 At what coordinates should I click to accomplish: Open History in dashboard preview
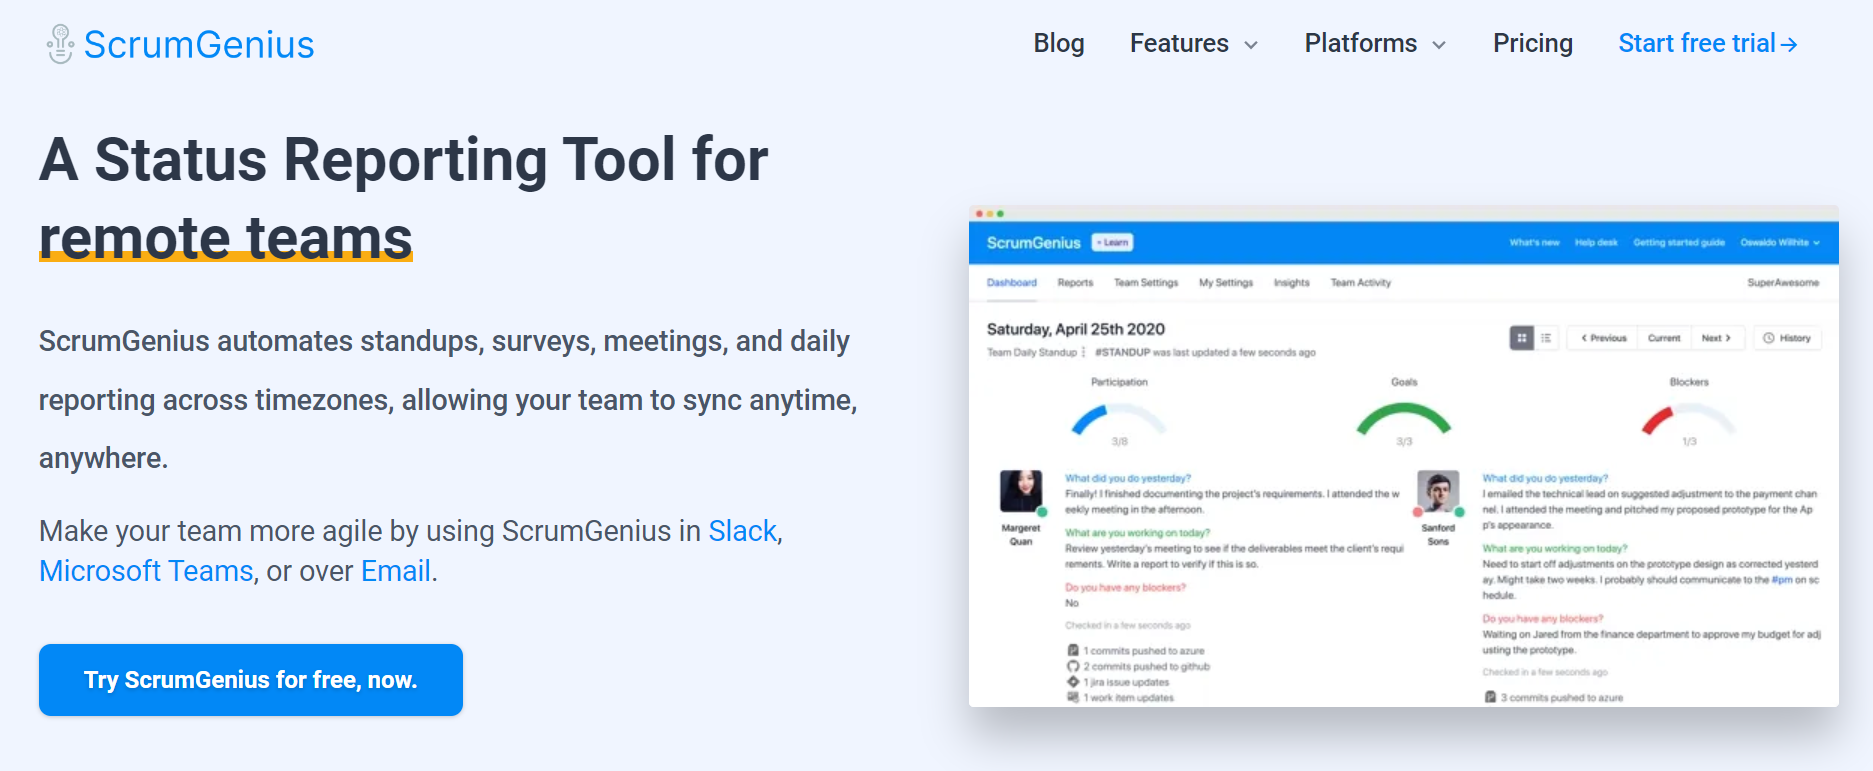[x=1787, y=338]
